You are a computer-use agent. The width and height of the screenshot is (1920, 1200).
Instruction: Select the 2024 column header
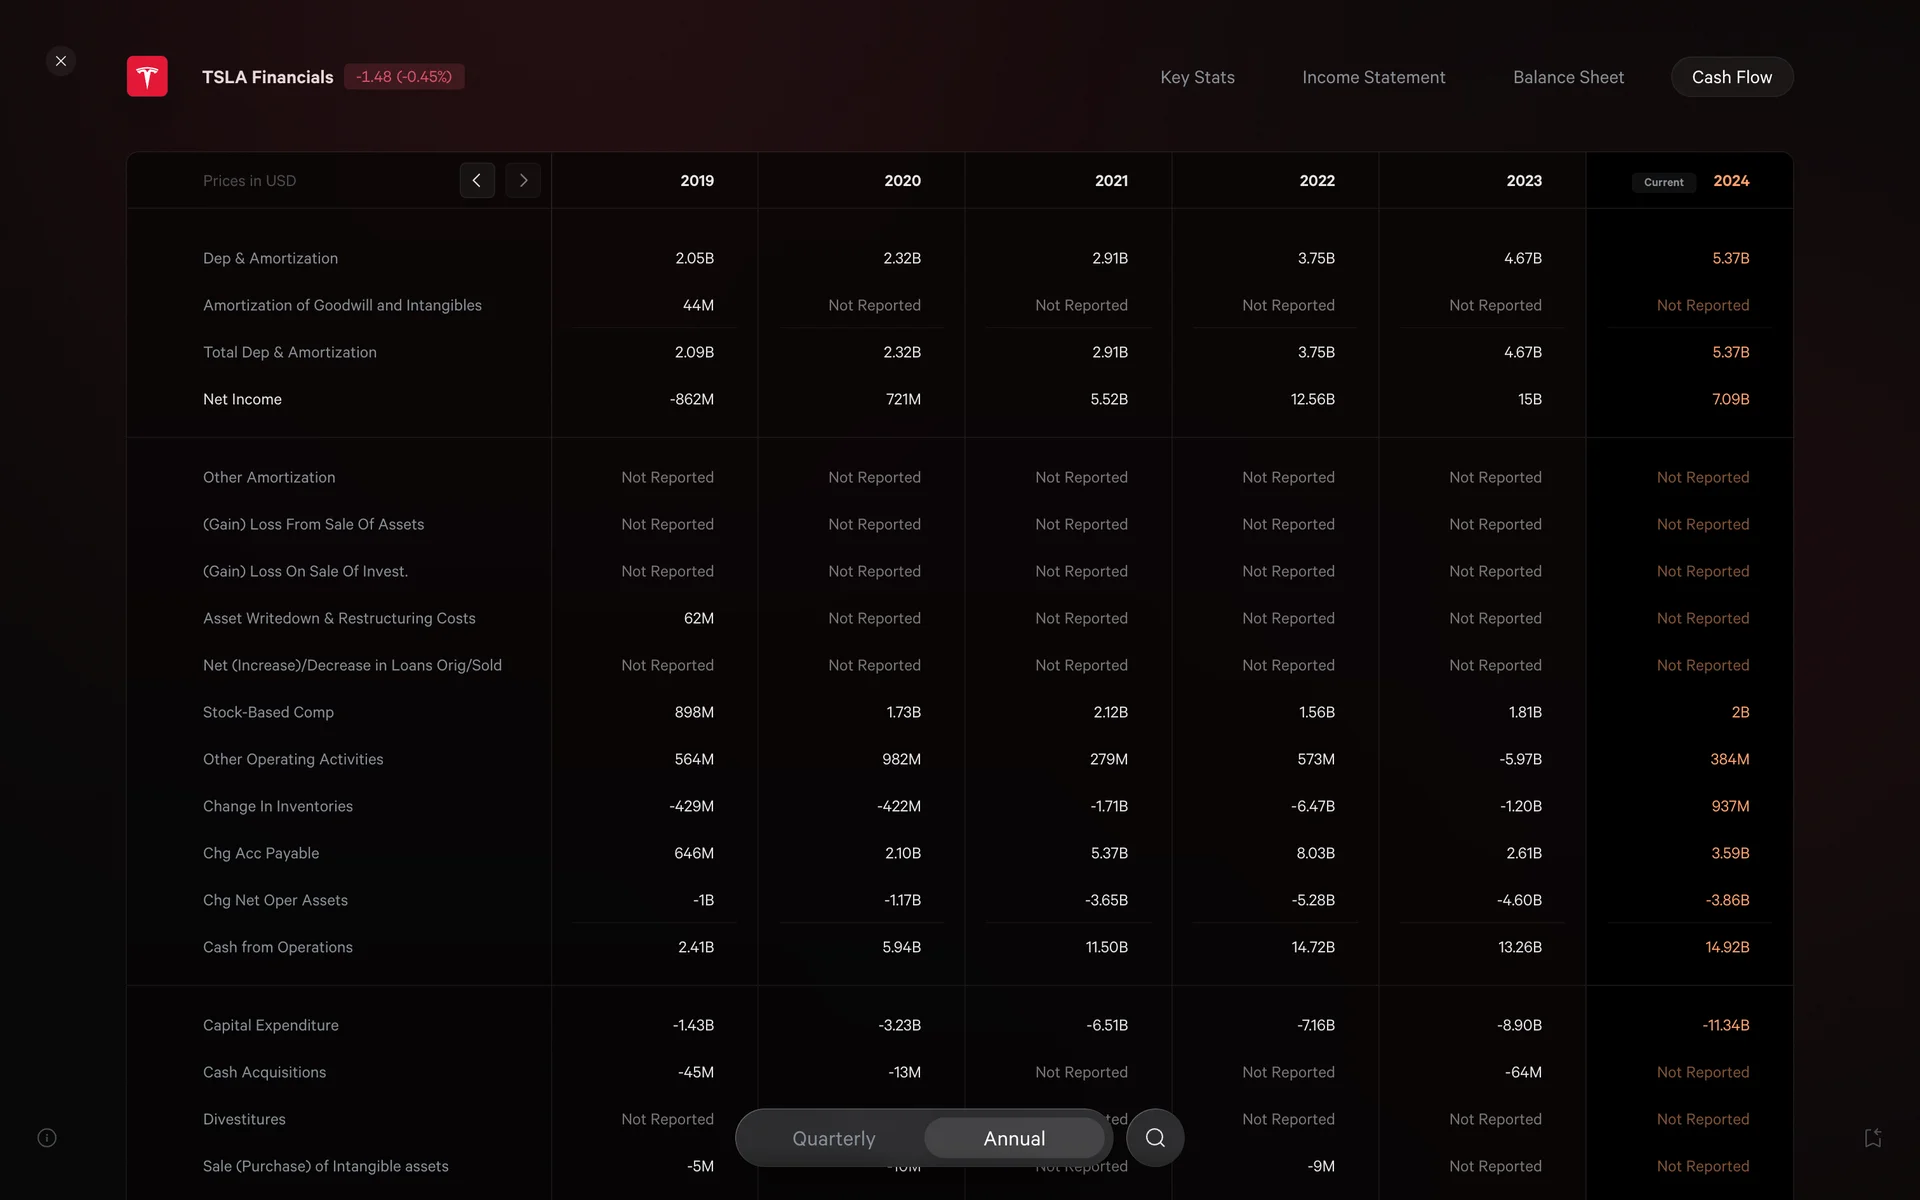coord(1731,181)
